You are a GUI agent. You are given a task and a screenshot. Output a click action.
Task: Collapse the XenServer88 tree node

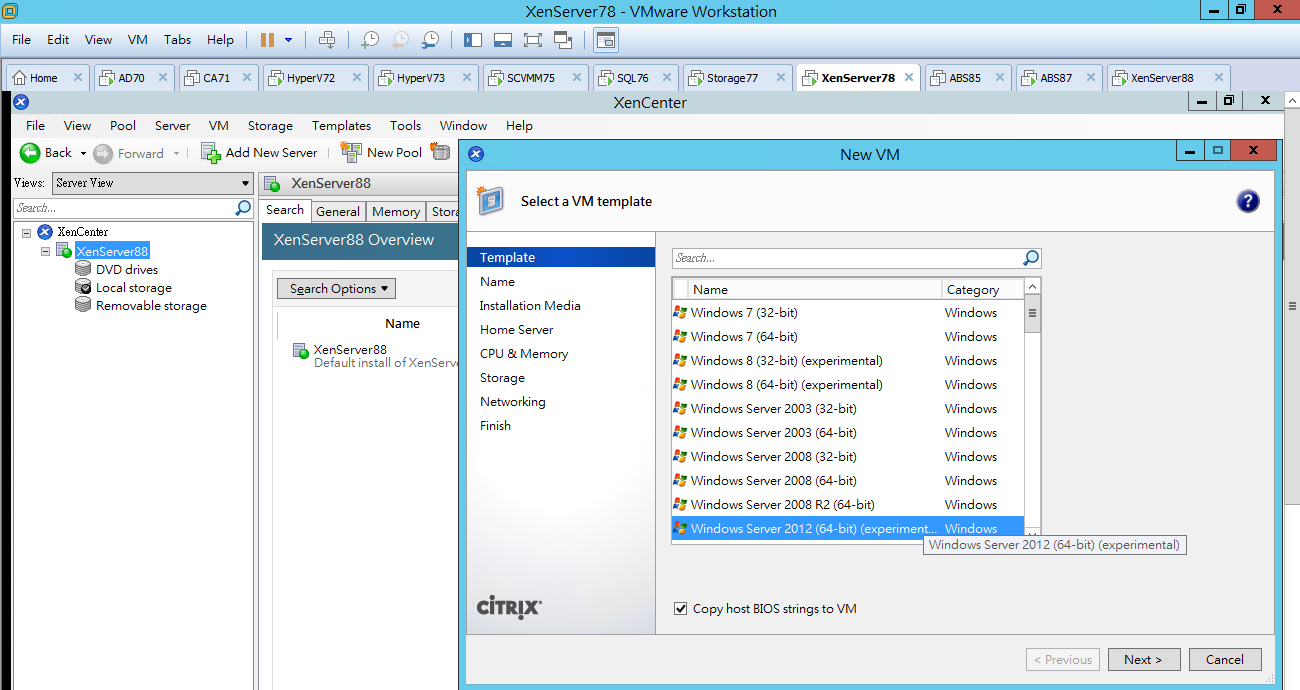point(46,251)
